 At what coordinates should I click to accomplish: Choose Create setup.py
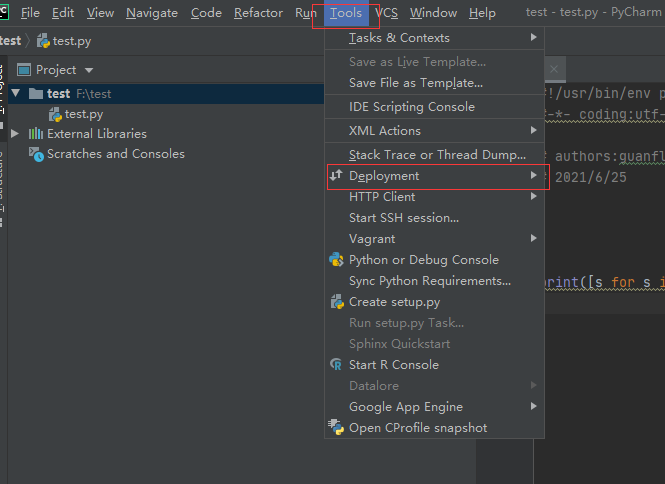434,302
